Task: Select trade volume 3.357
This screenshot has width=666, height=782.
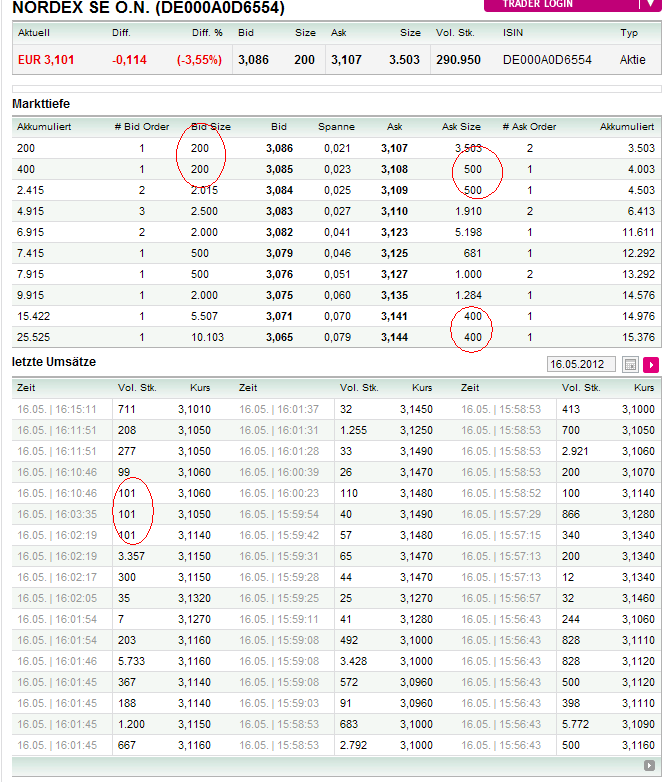Action: pos(131,556)
